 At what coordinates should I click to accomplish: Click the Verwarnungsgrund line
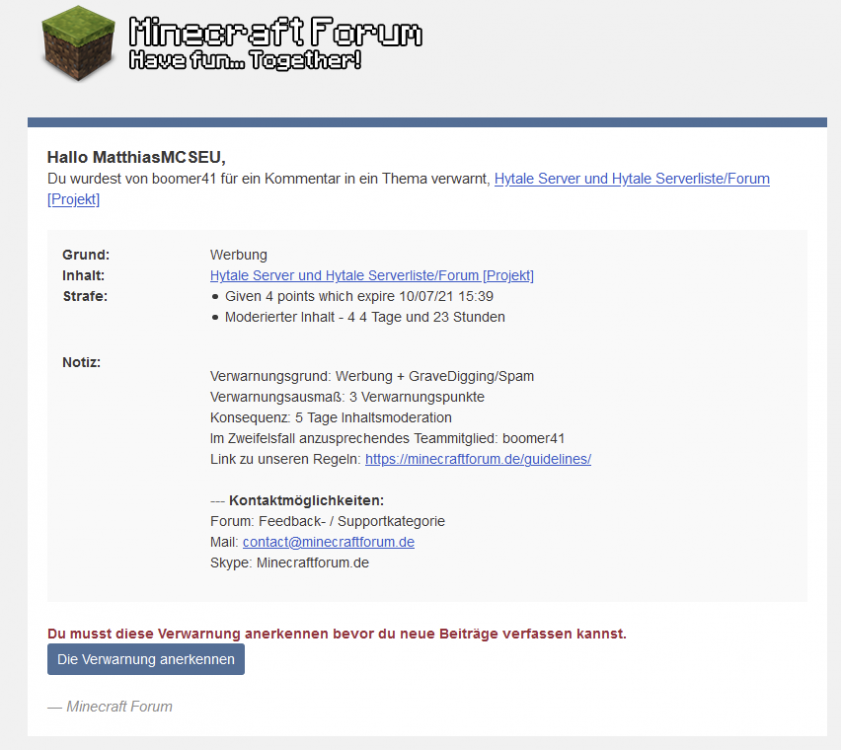pyautogui.click(x=372, y=376)
